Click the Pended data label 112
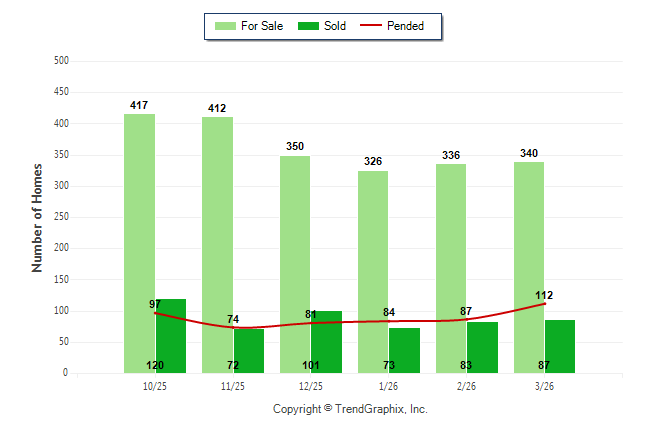Viewport: 646px width, 434px height. (x=544, y=295)
